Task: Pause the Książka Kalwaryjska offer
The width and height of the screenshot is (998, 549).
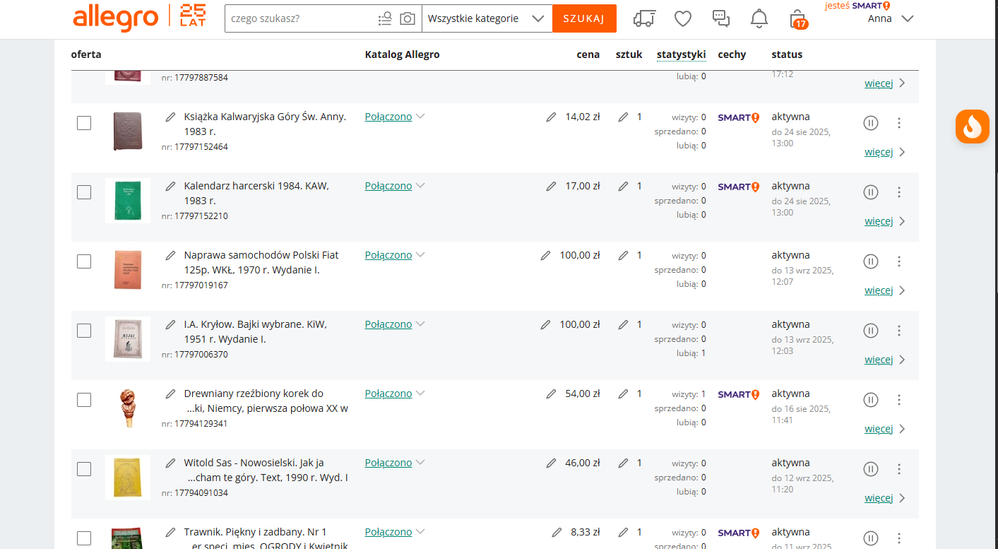Action: (x=871, y=123)
